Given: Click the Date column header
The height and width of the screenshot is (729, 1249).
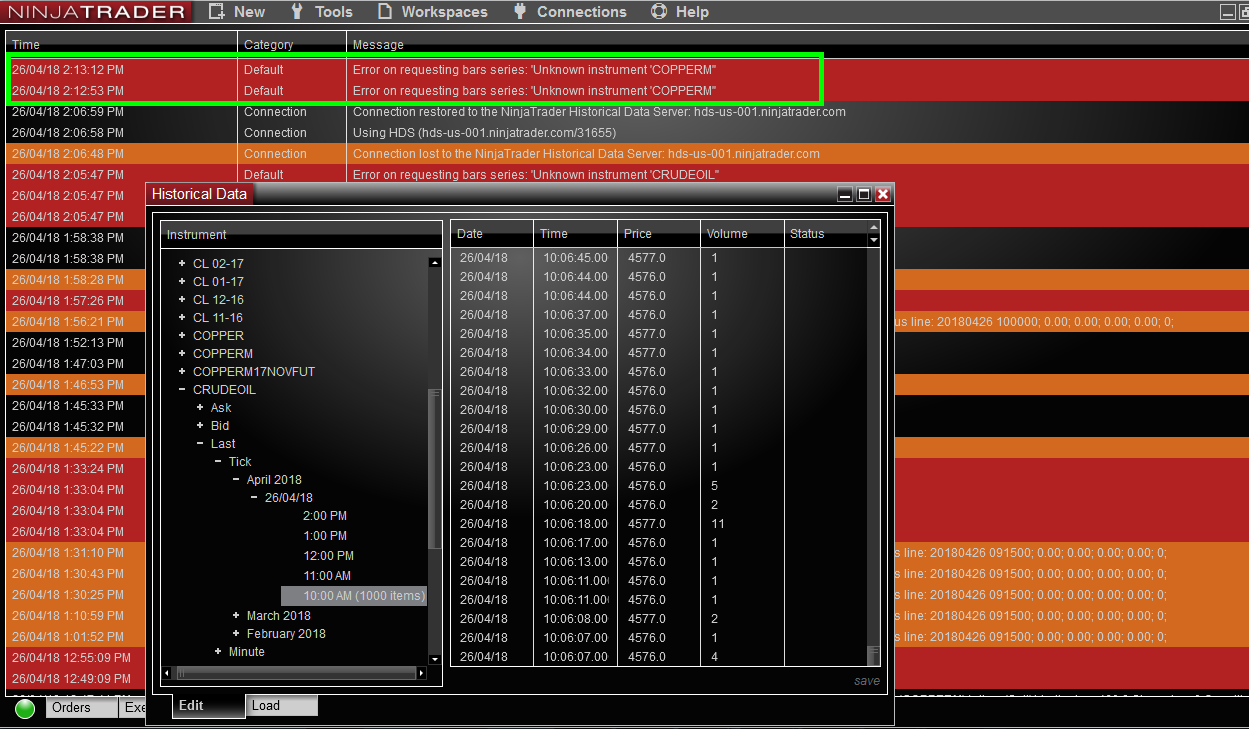Looking at the screenshot, I should pos(492,233).
